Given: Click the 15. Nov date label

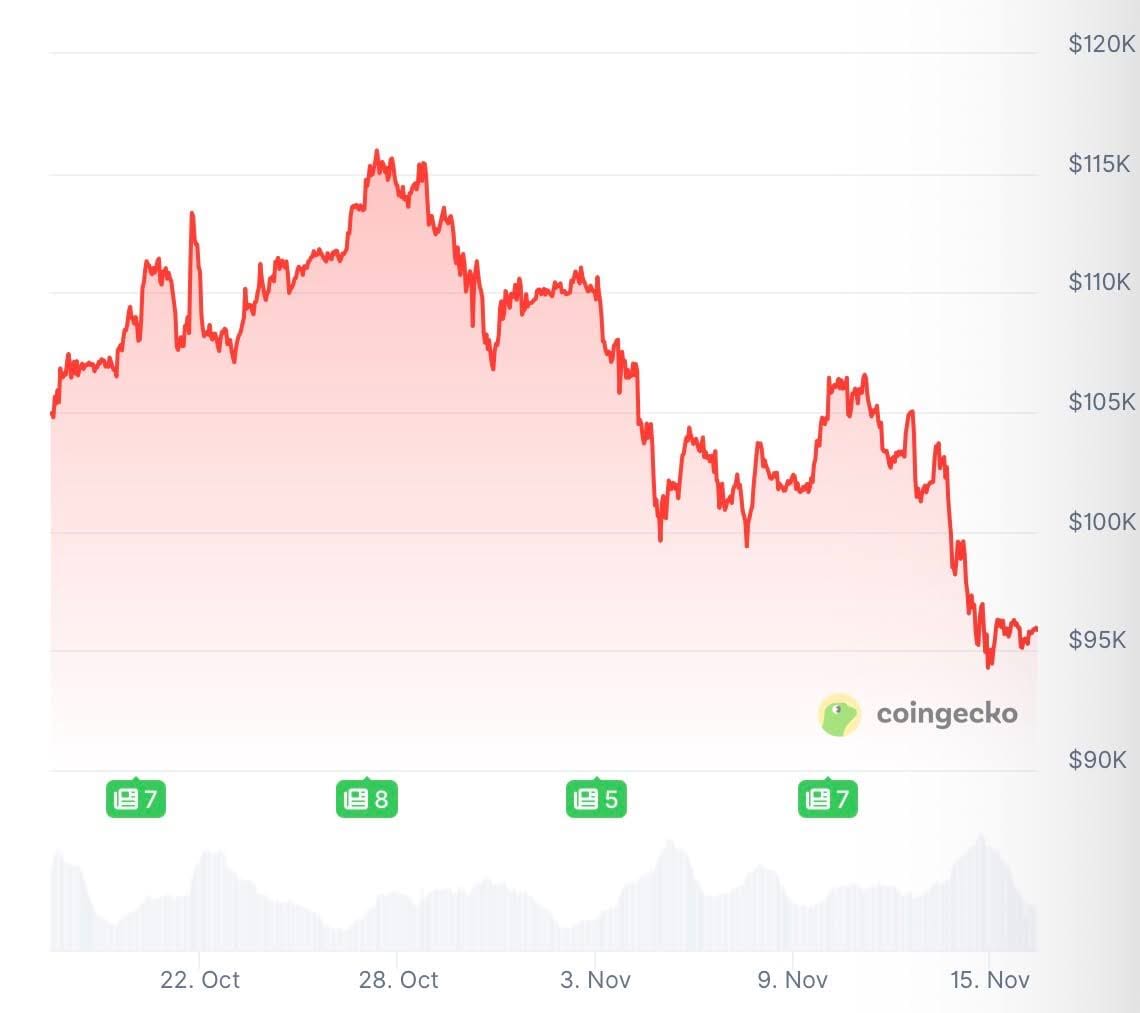Looking at the screenshot, I should tap(989, 980).
